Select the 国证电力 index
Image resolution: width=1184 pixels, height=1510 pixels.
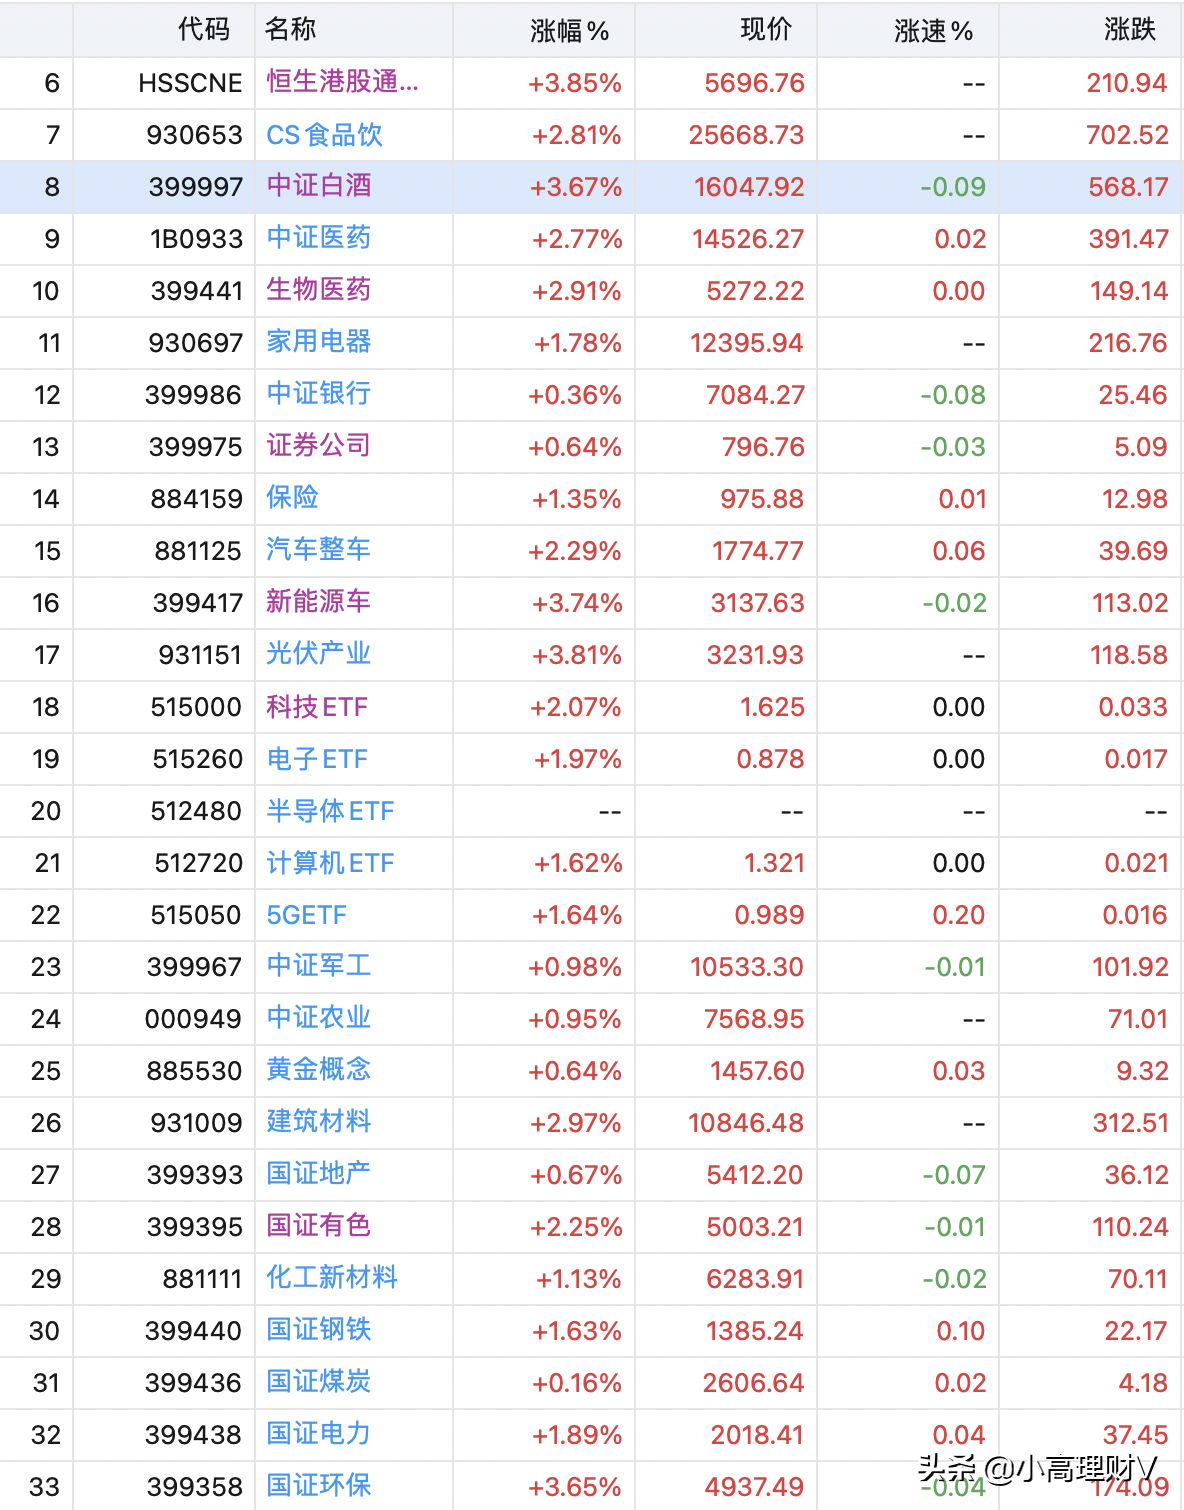point(319,1434)
